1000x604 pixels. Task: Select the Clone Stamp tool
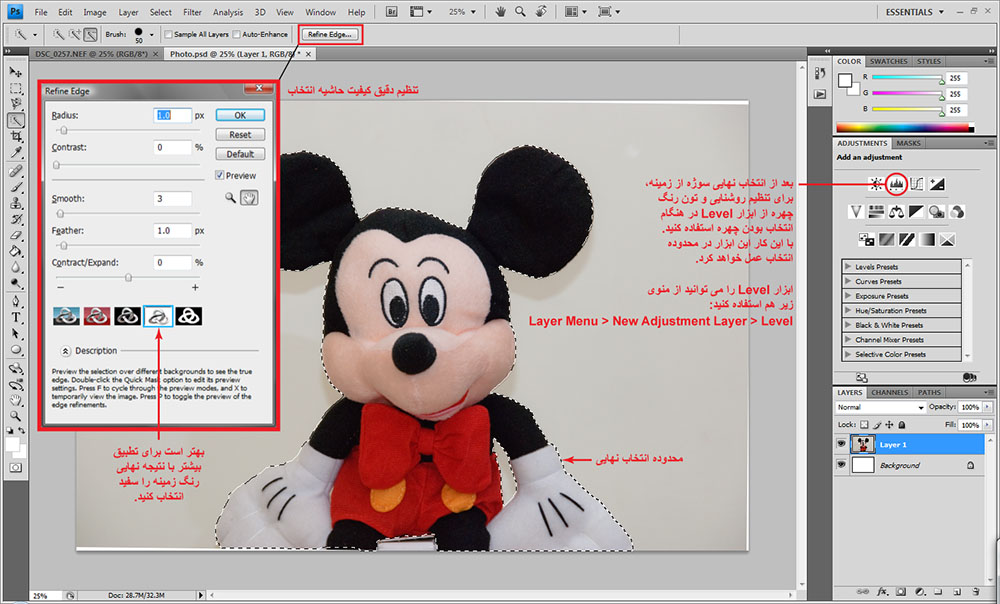pyautogui.click(x=16, y=203)
